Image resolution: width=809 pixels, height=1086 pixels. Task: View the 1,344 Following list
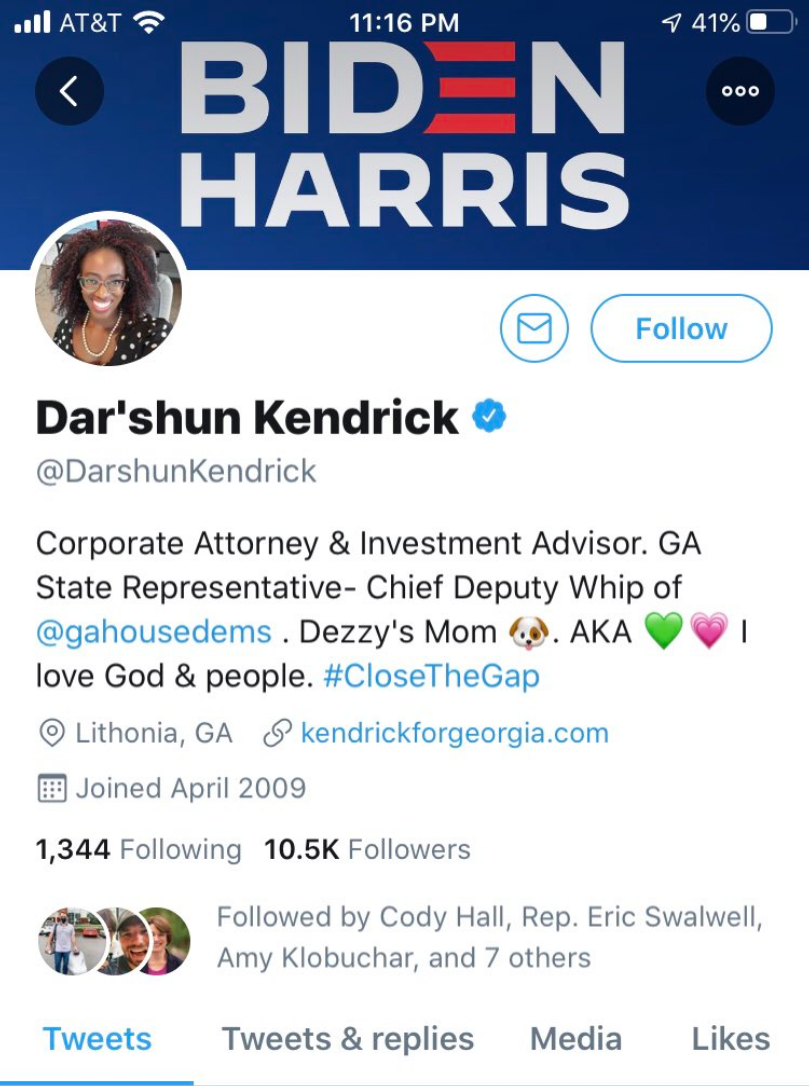point(139,849)
